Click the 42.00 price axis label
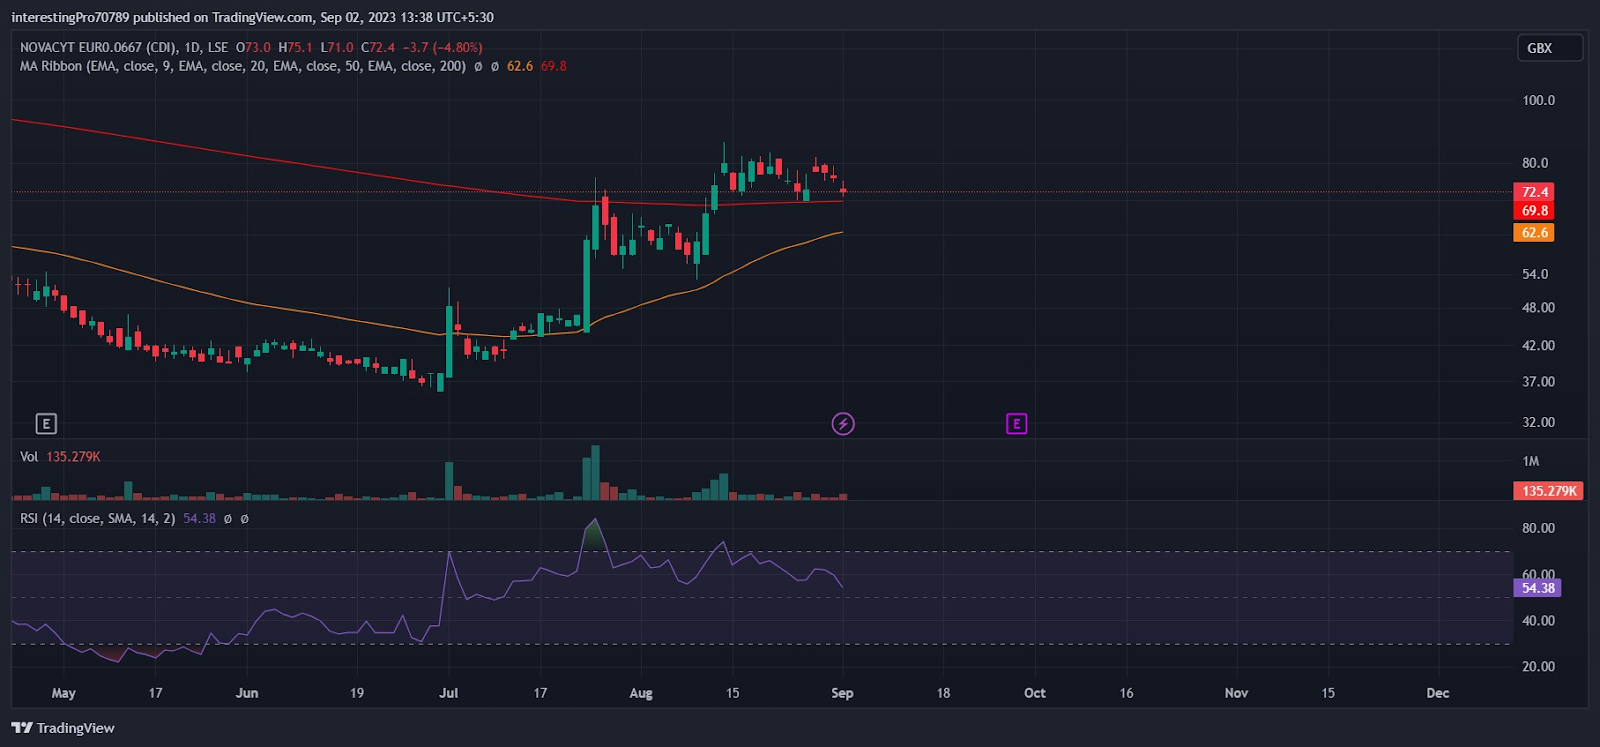Screen dimensions: 1600x747 point(1538,346)
